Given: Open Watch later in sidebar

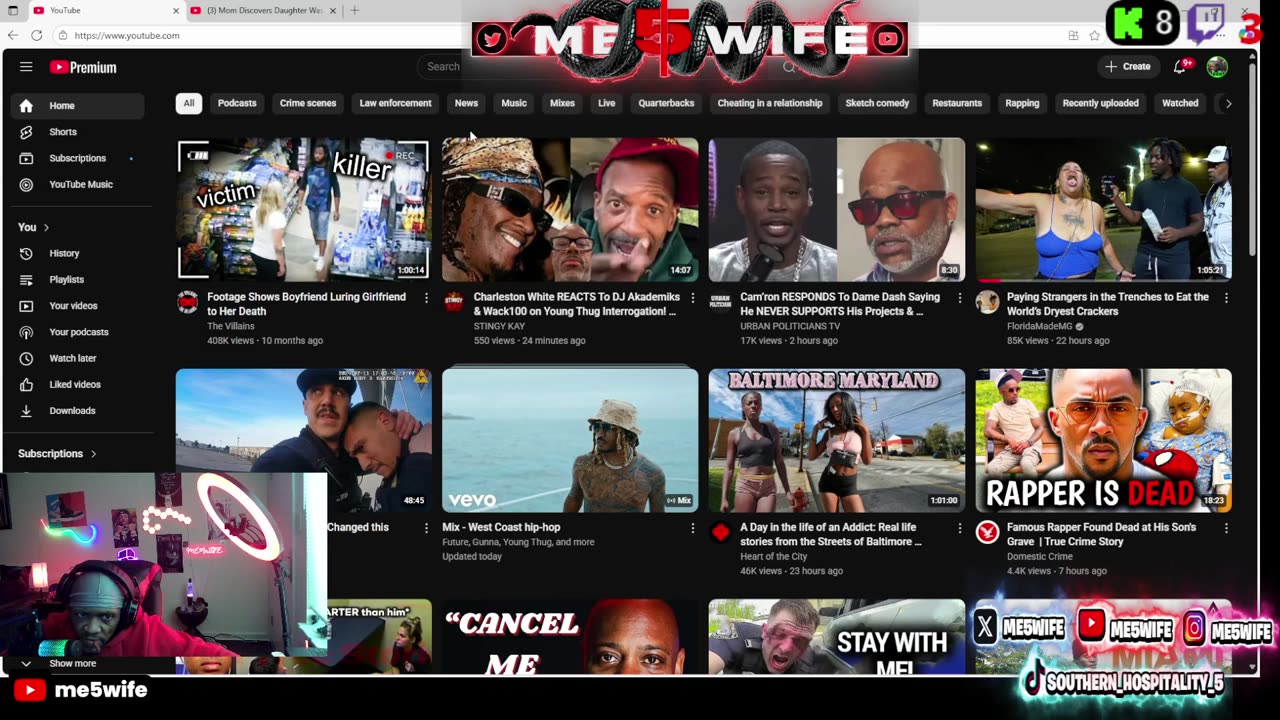Looking at the screenshot, I should pos(78,358).
